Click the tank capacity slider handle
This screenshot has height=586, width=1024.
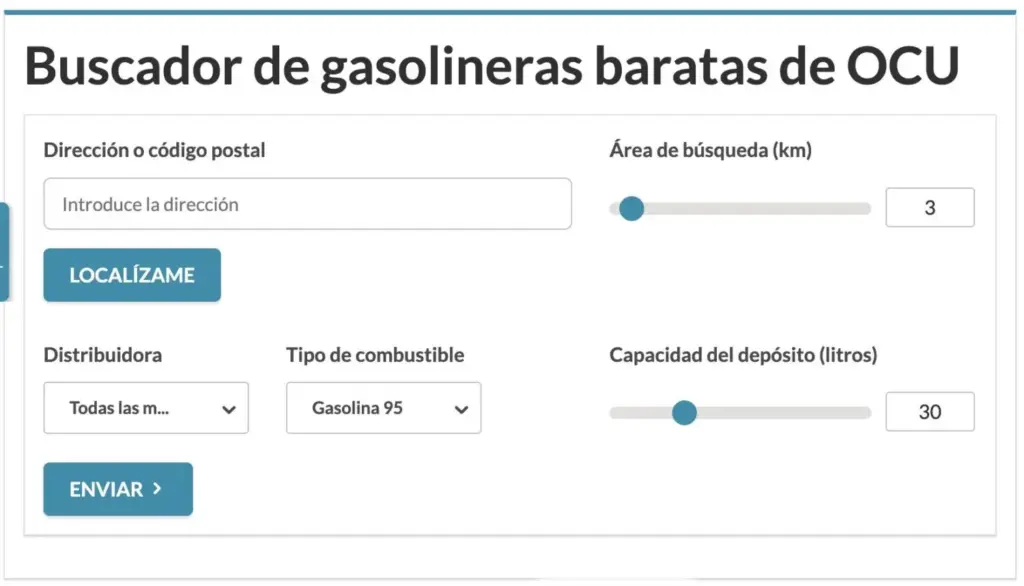[x=684, y=412]
